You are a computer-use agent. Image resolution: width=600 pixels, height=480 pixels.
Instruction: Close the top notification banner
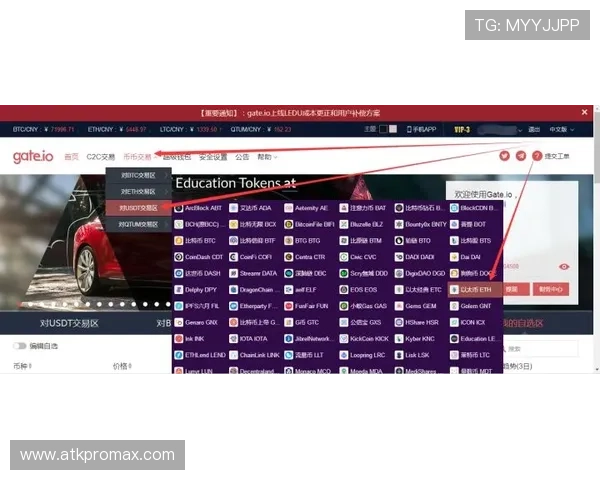tap(585, 112)
